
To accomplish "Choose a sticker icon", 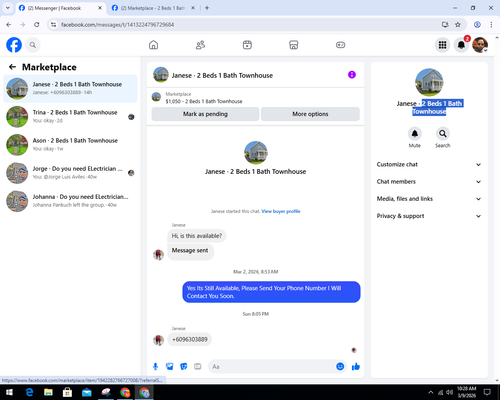I will tap(184, 367).
